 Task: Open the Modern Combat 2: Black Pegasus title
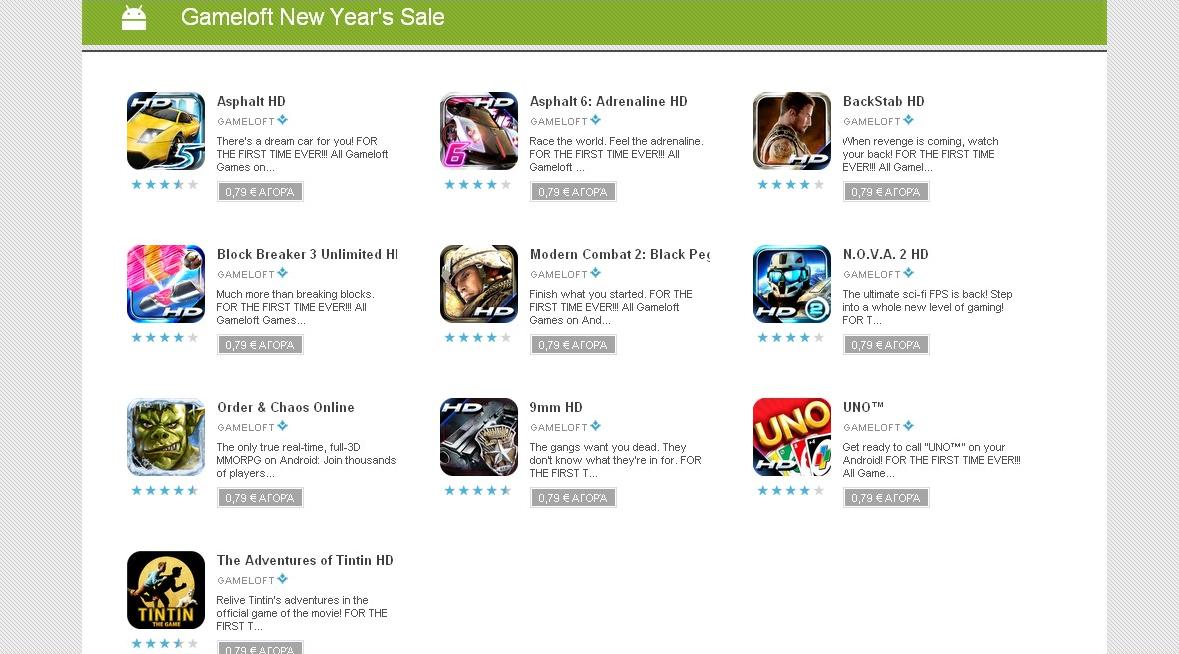pos(619,254)
